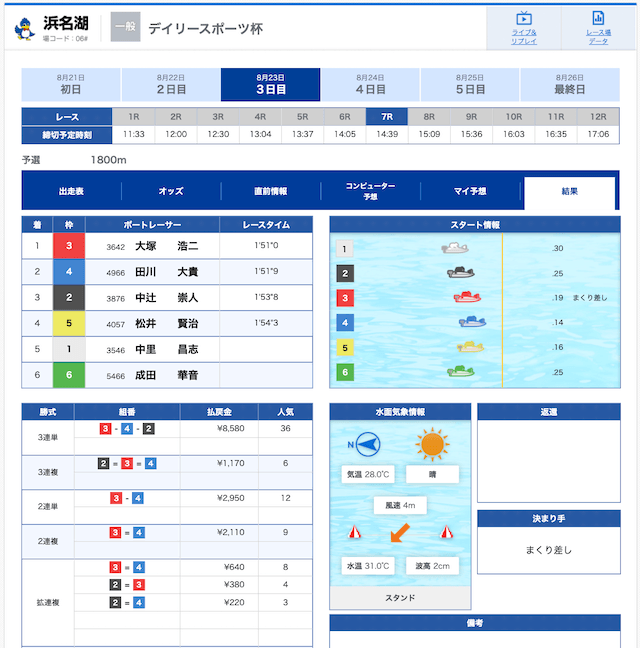Click the sunny weather sun icon

[432, 444]
